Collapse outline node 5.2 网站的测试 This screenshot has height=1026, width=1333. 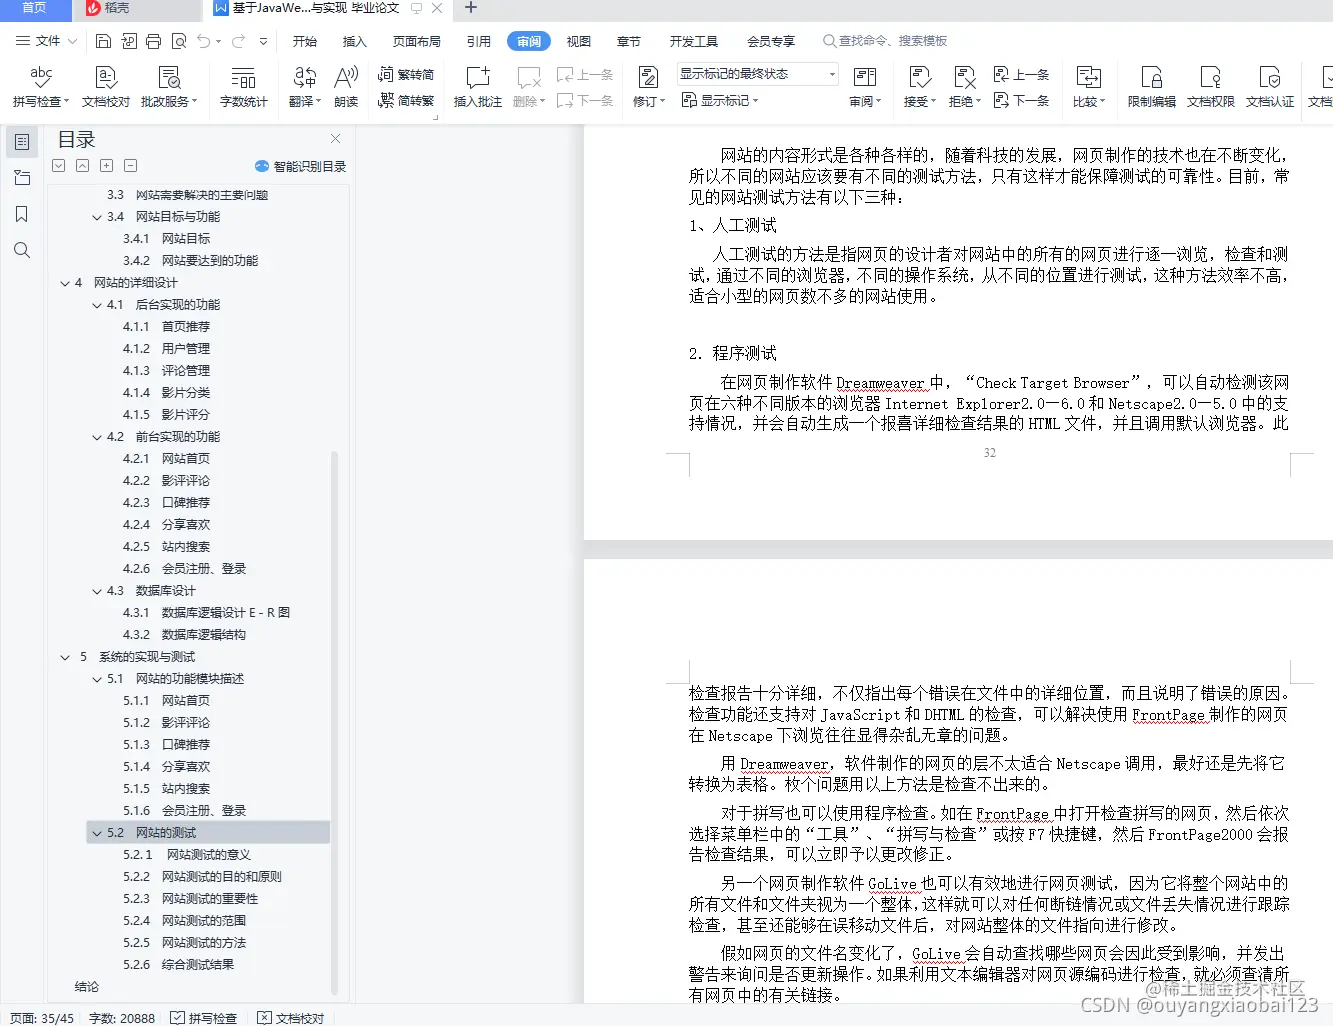[97, 833]
